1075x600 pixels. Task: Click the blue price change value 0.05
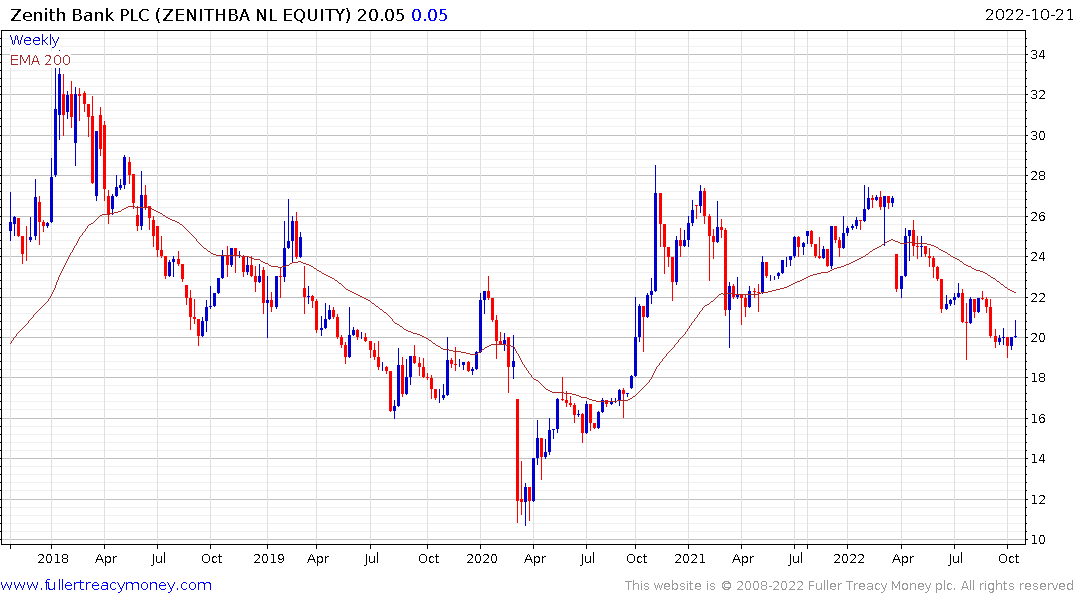(x=429, y=15)
